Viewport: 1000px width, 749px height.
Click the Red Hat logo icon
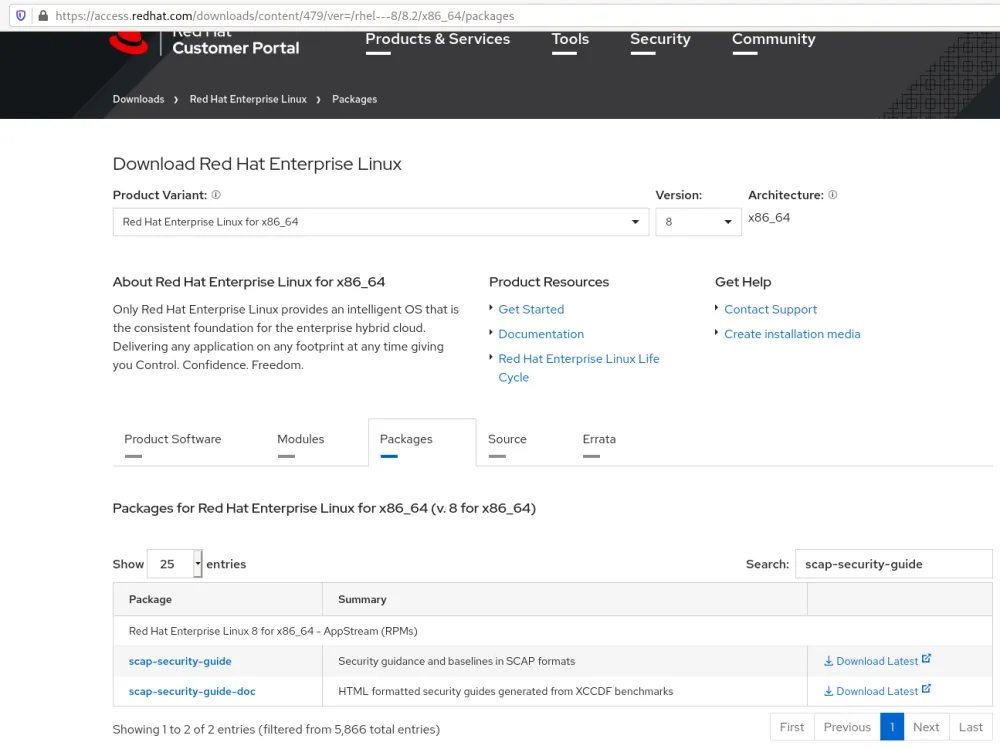pyautogui.click(x=128, y=42)
